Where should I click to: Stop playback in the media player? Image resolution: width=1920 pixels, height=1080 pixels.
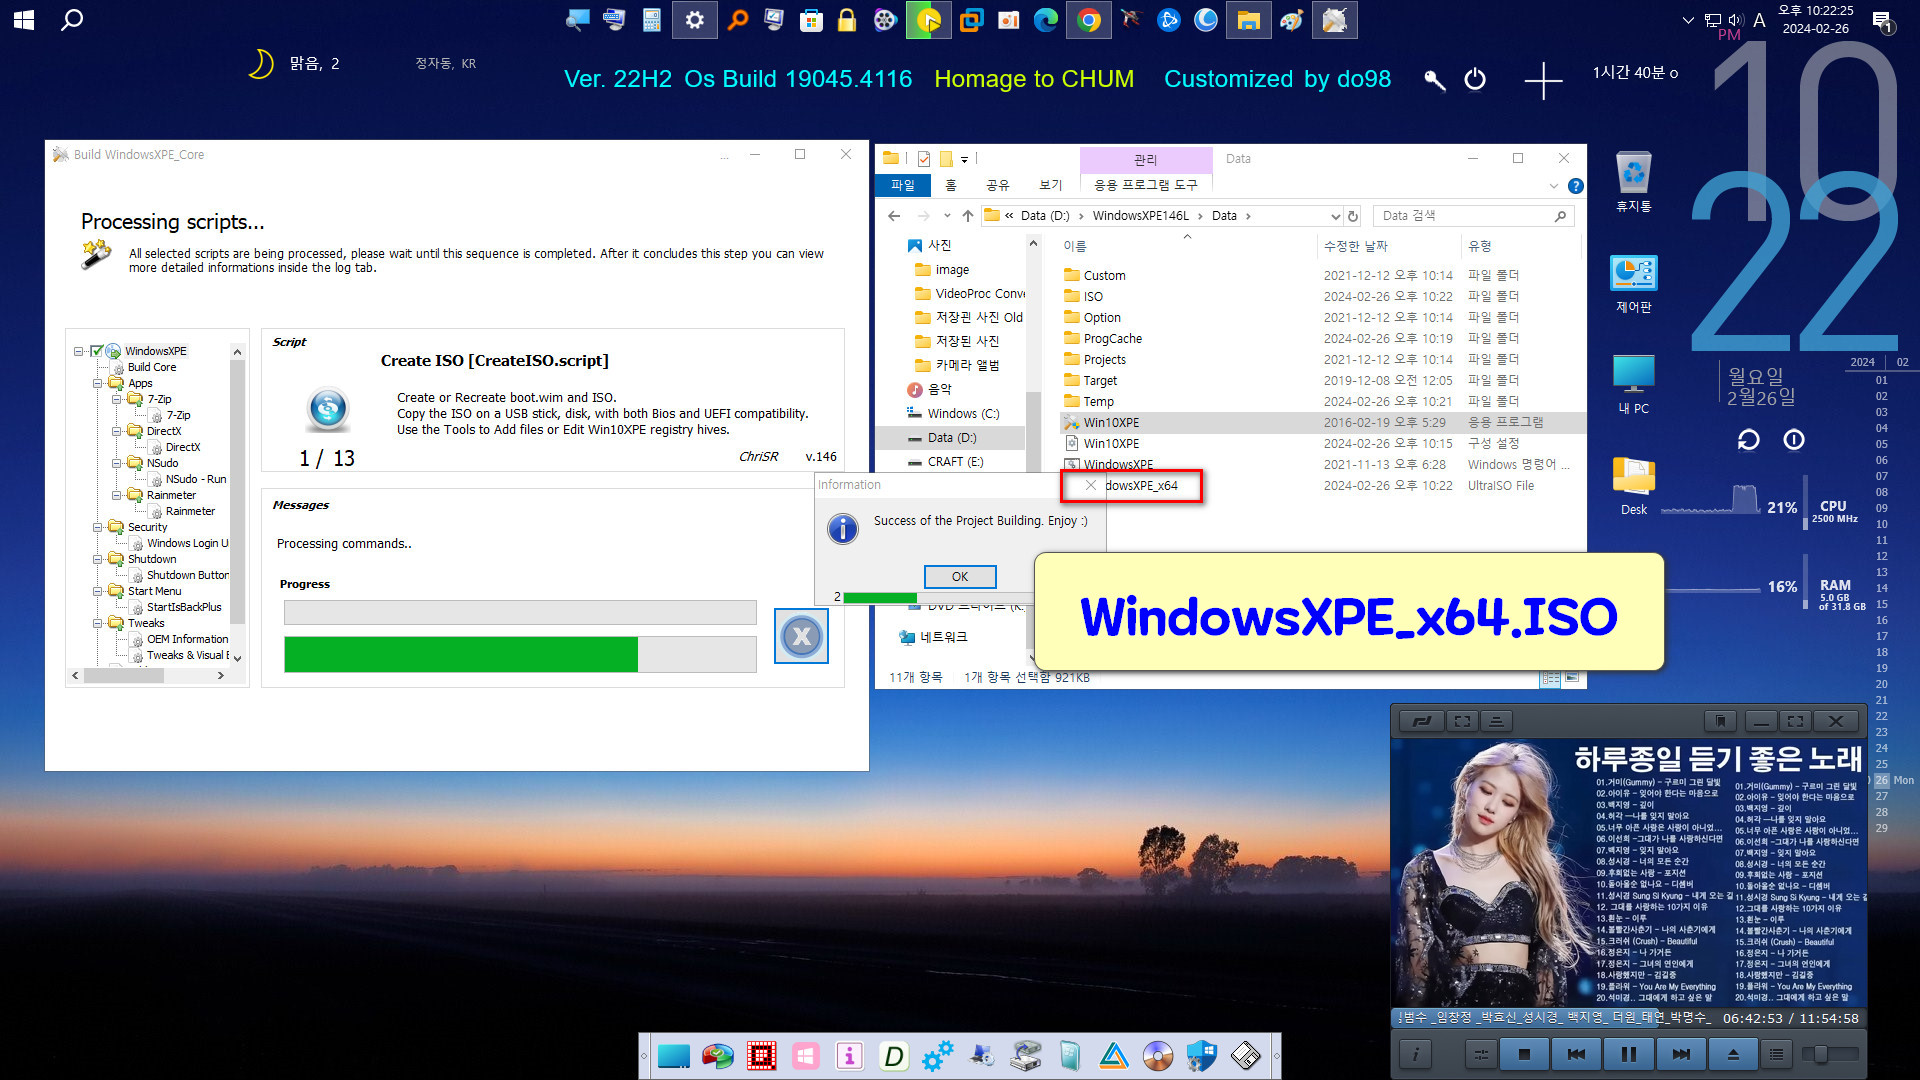(x=1524, y=1054)
